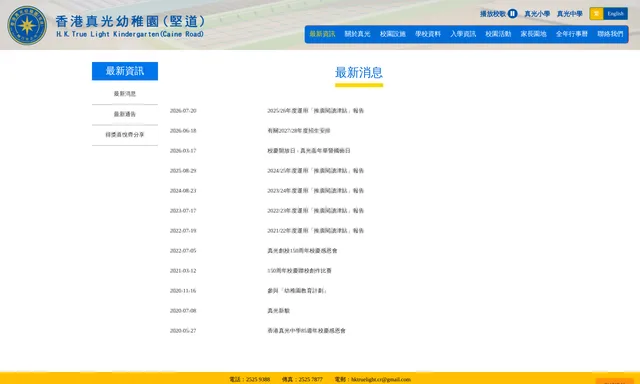
Task: Open the 2025/26年度 reading grant report
Action: (316, 111)
